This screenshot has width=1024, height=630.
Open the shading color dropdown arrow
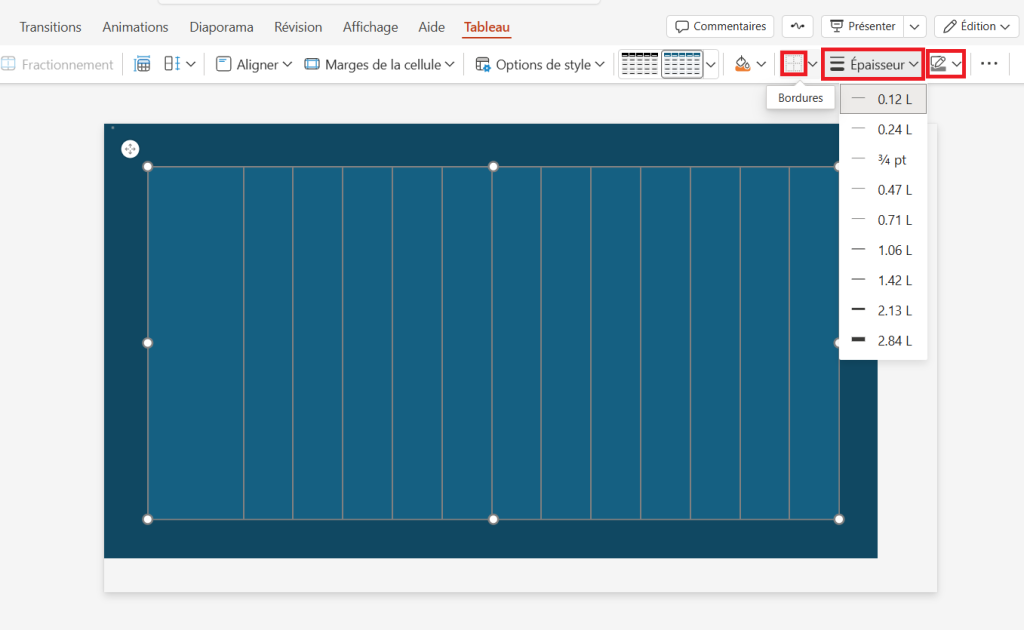(x=761, y=64)
